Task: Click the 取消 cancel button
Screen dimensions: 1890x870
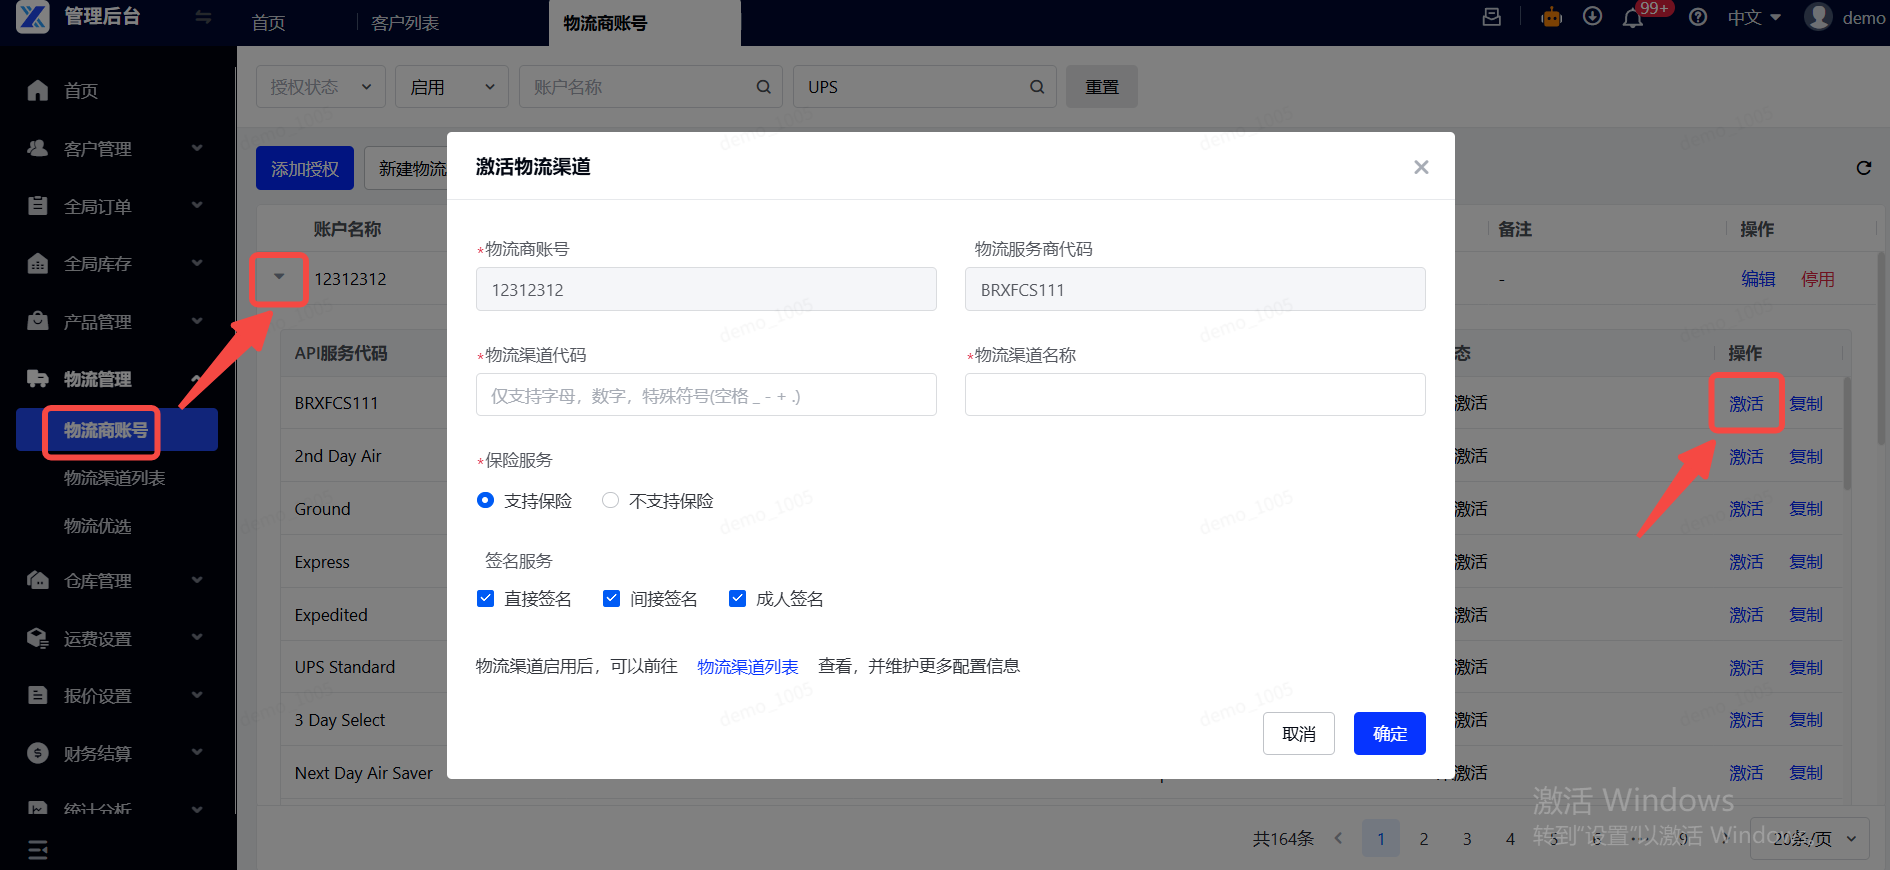Action: click(1299, 734)
